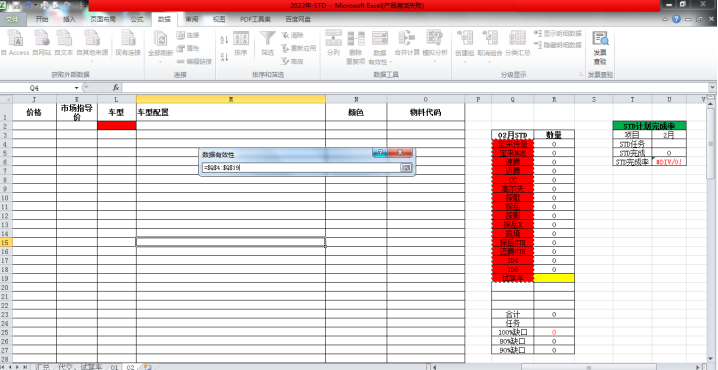The image size is (718, 370).
Task: Close the 数据有效性 dialog
Action: tap(400, 152)
